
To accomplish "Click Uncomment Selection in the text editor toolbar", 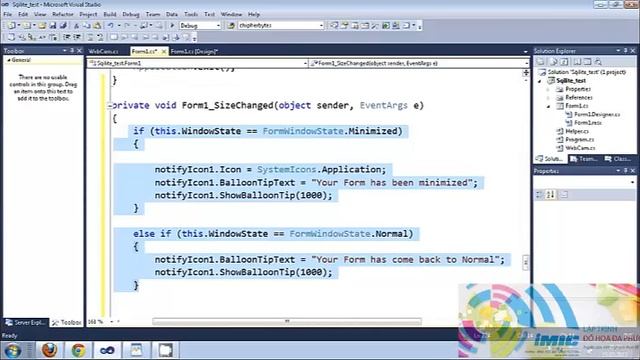I will pos(100,37).
